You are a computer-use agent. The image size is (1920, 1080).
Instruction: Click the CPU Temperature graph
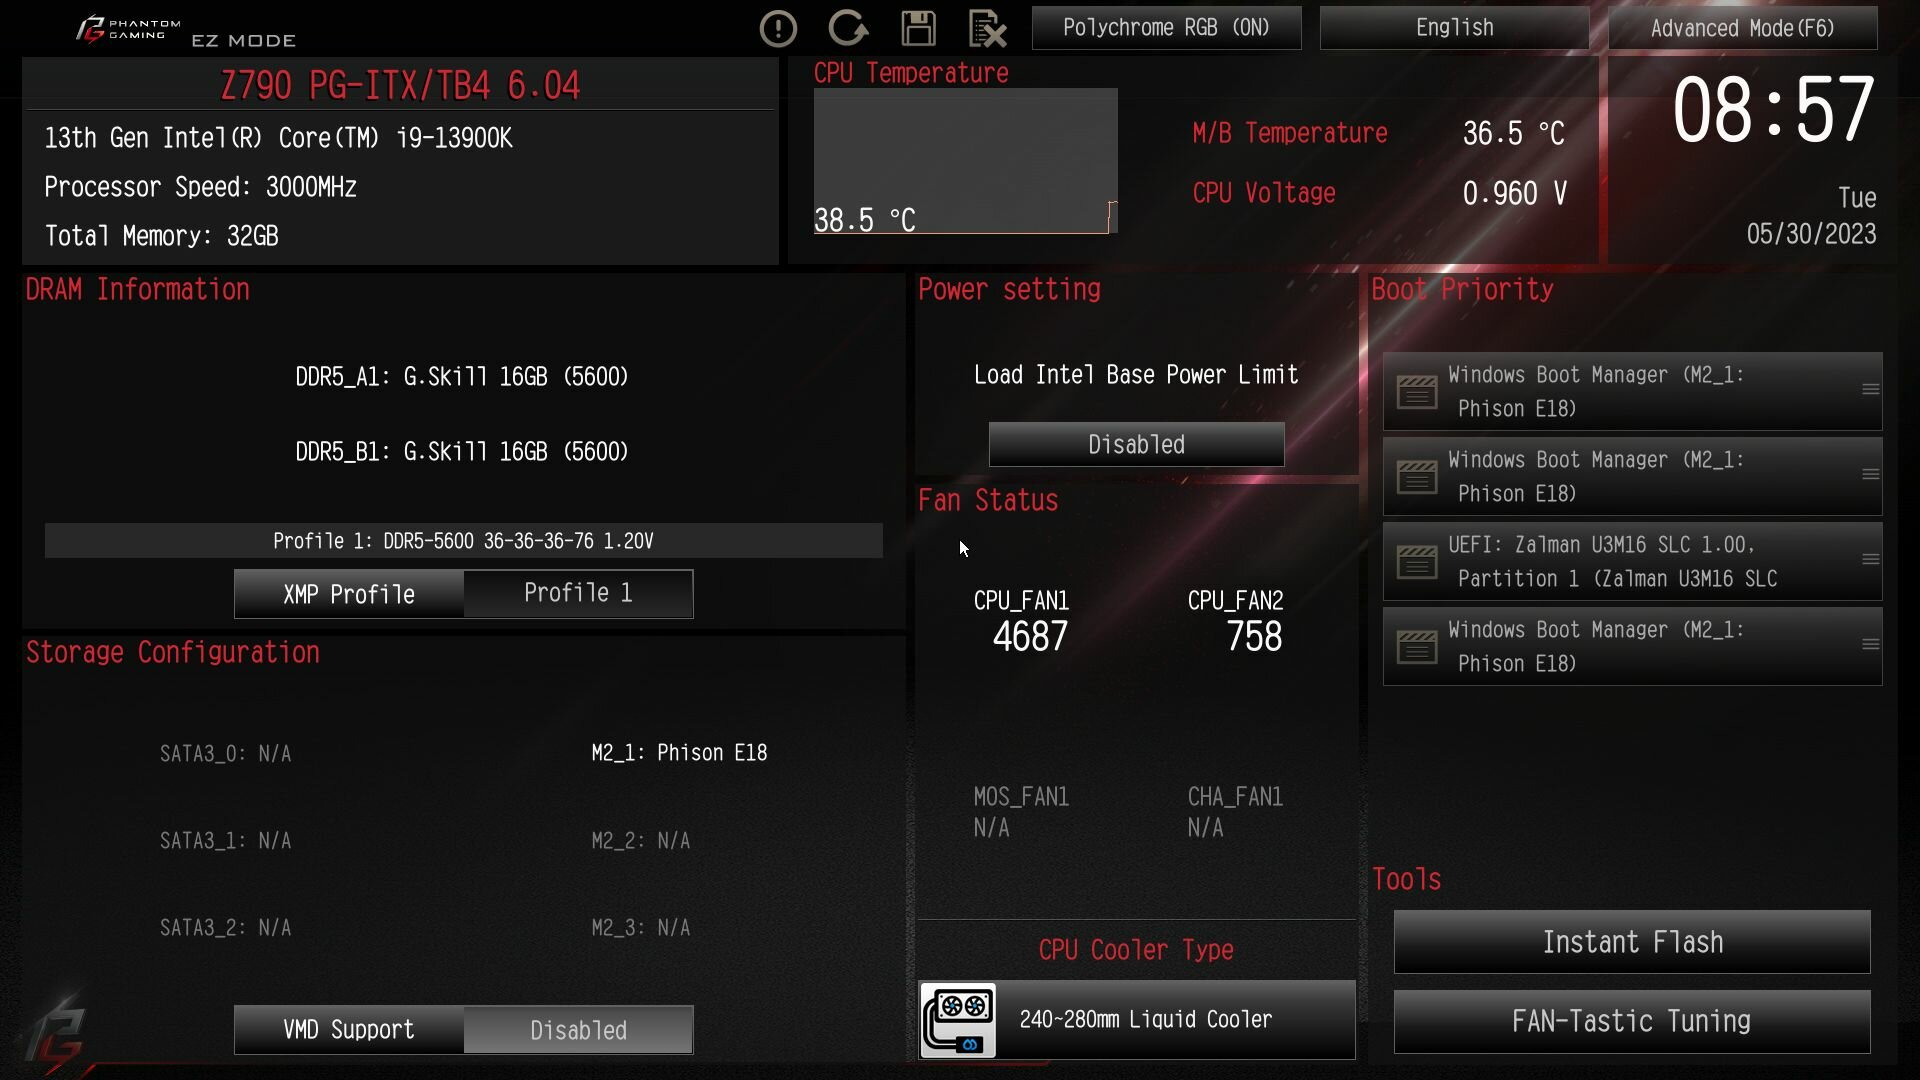click(965, 161)
